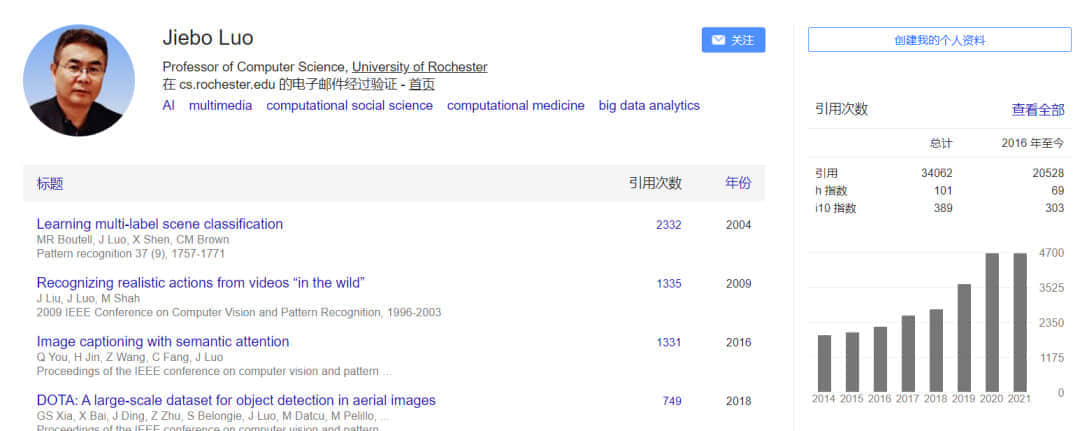The height and width of the screenshot is (431, 1080).
Task: Open the DOTA large-scale dataset paper
Action: (x=236, y=400)
